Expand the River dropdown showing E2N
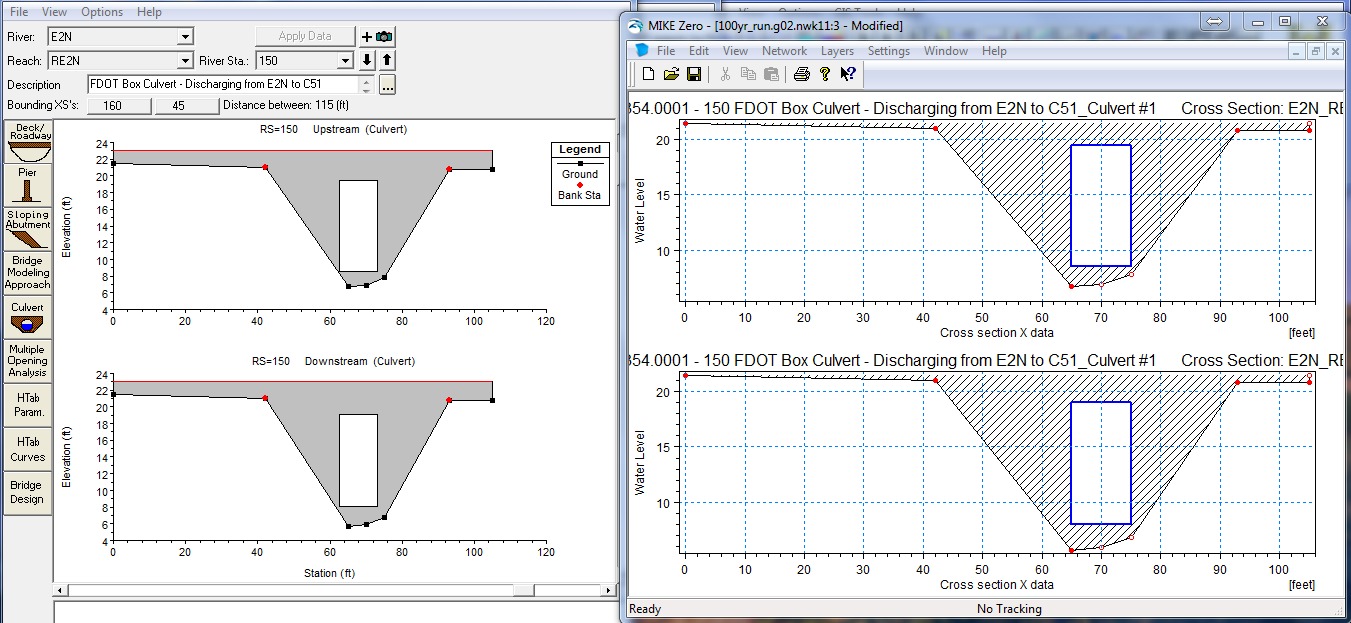Viewport: 1351px width, 623px height. tap(185, 36)
